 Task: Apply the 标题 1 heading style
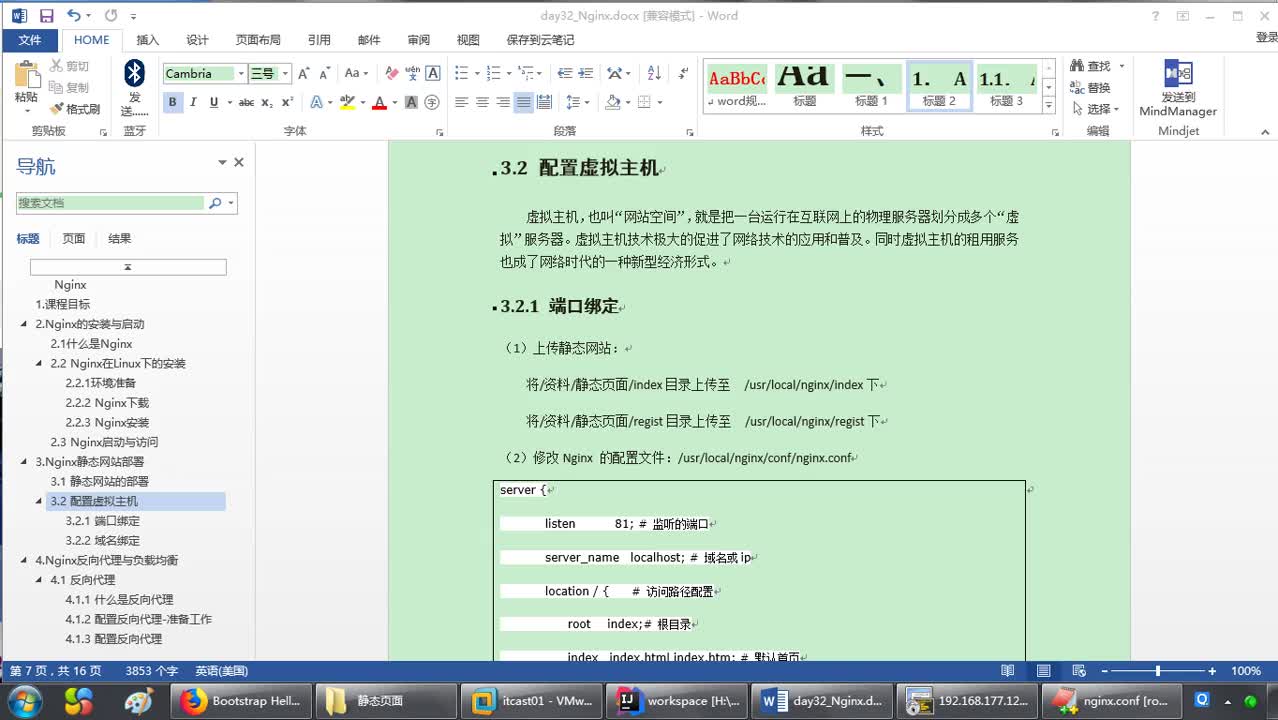coord(871,86)
